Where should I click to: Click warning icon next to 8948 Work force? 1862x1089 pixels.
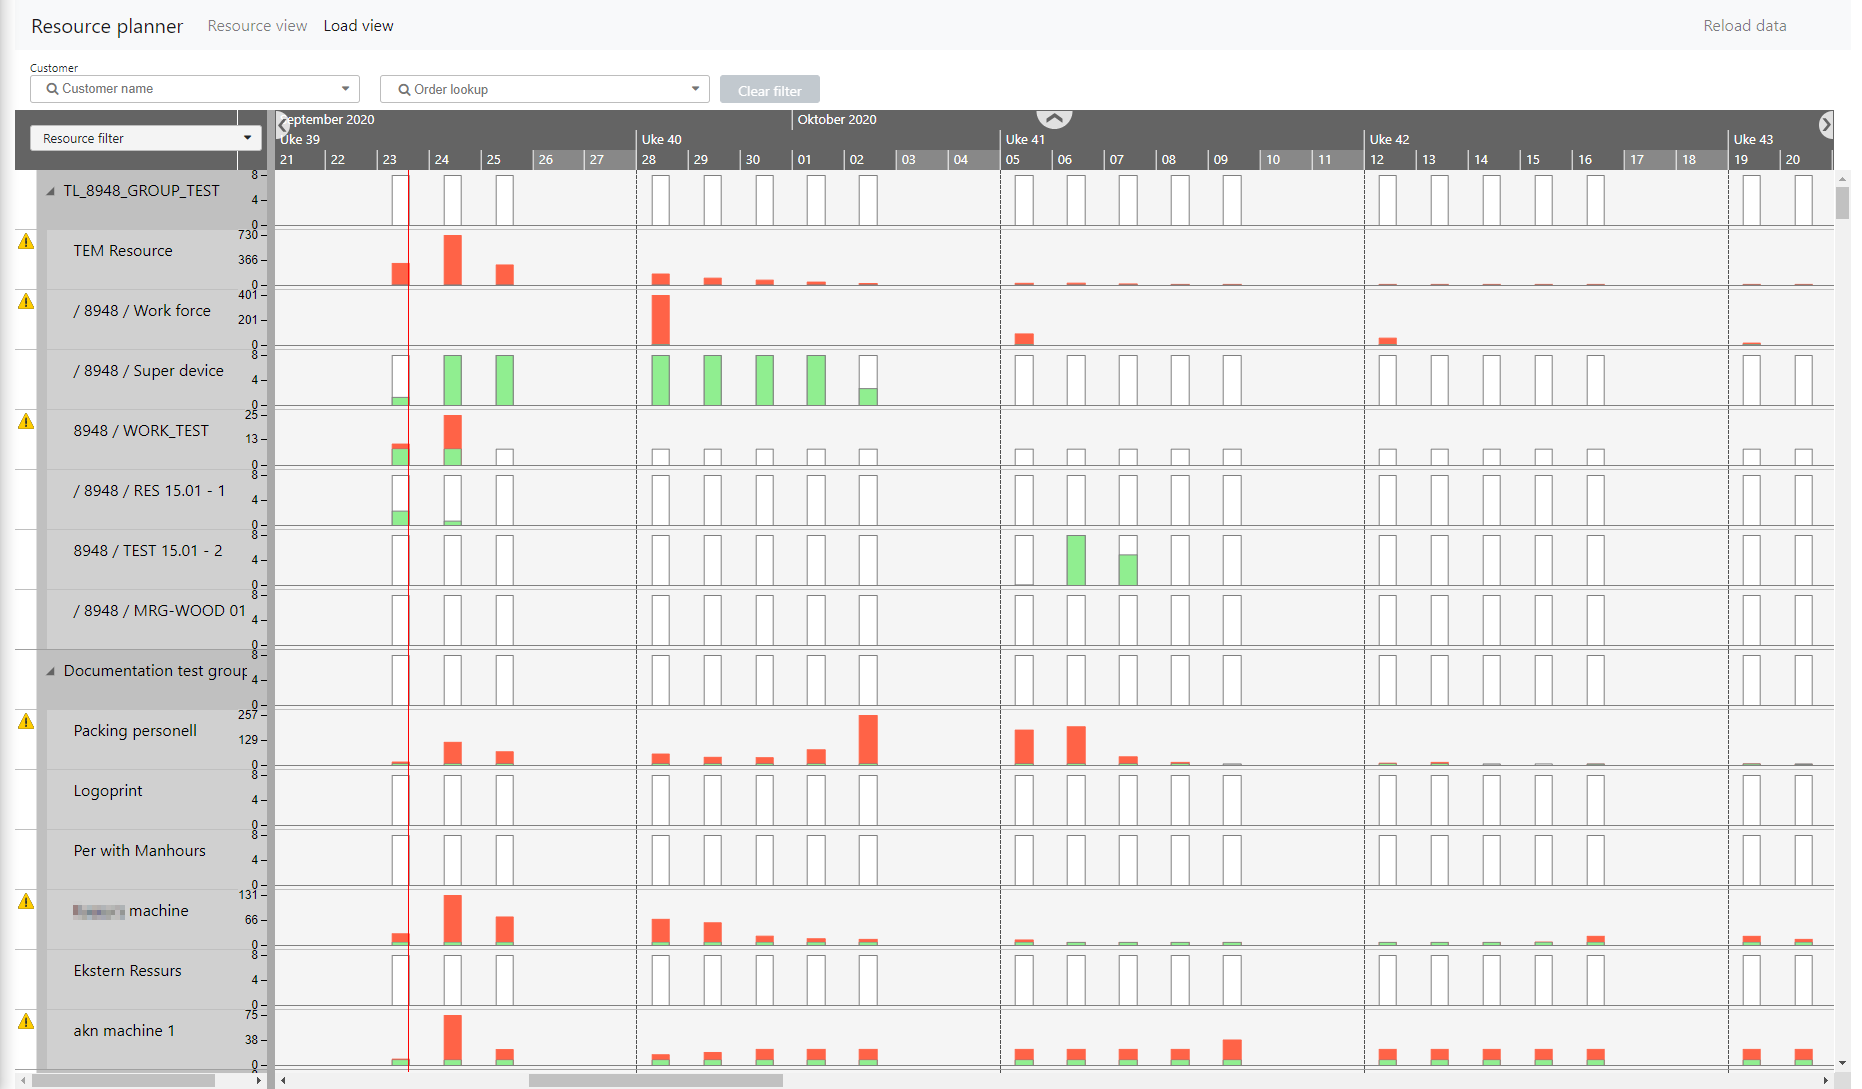pyautogui.click(x=26, y=302)
